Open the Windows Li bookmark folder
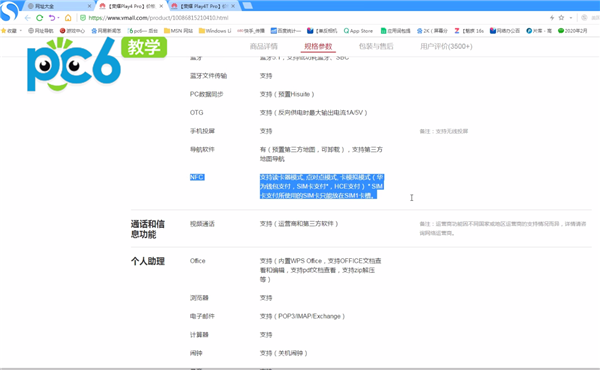600x370 pixels. (215, 31)
